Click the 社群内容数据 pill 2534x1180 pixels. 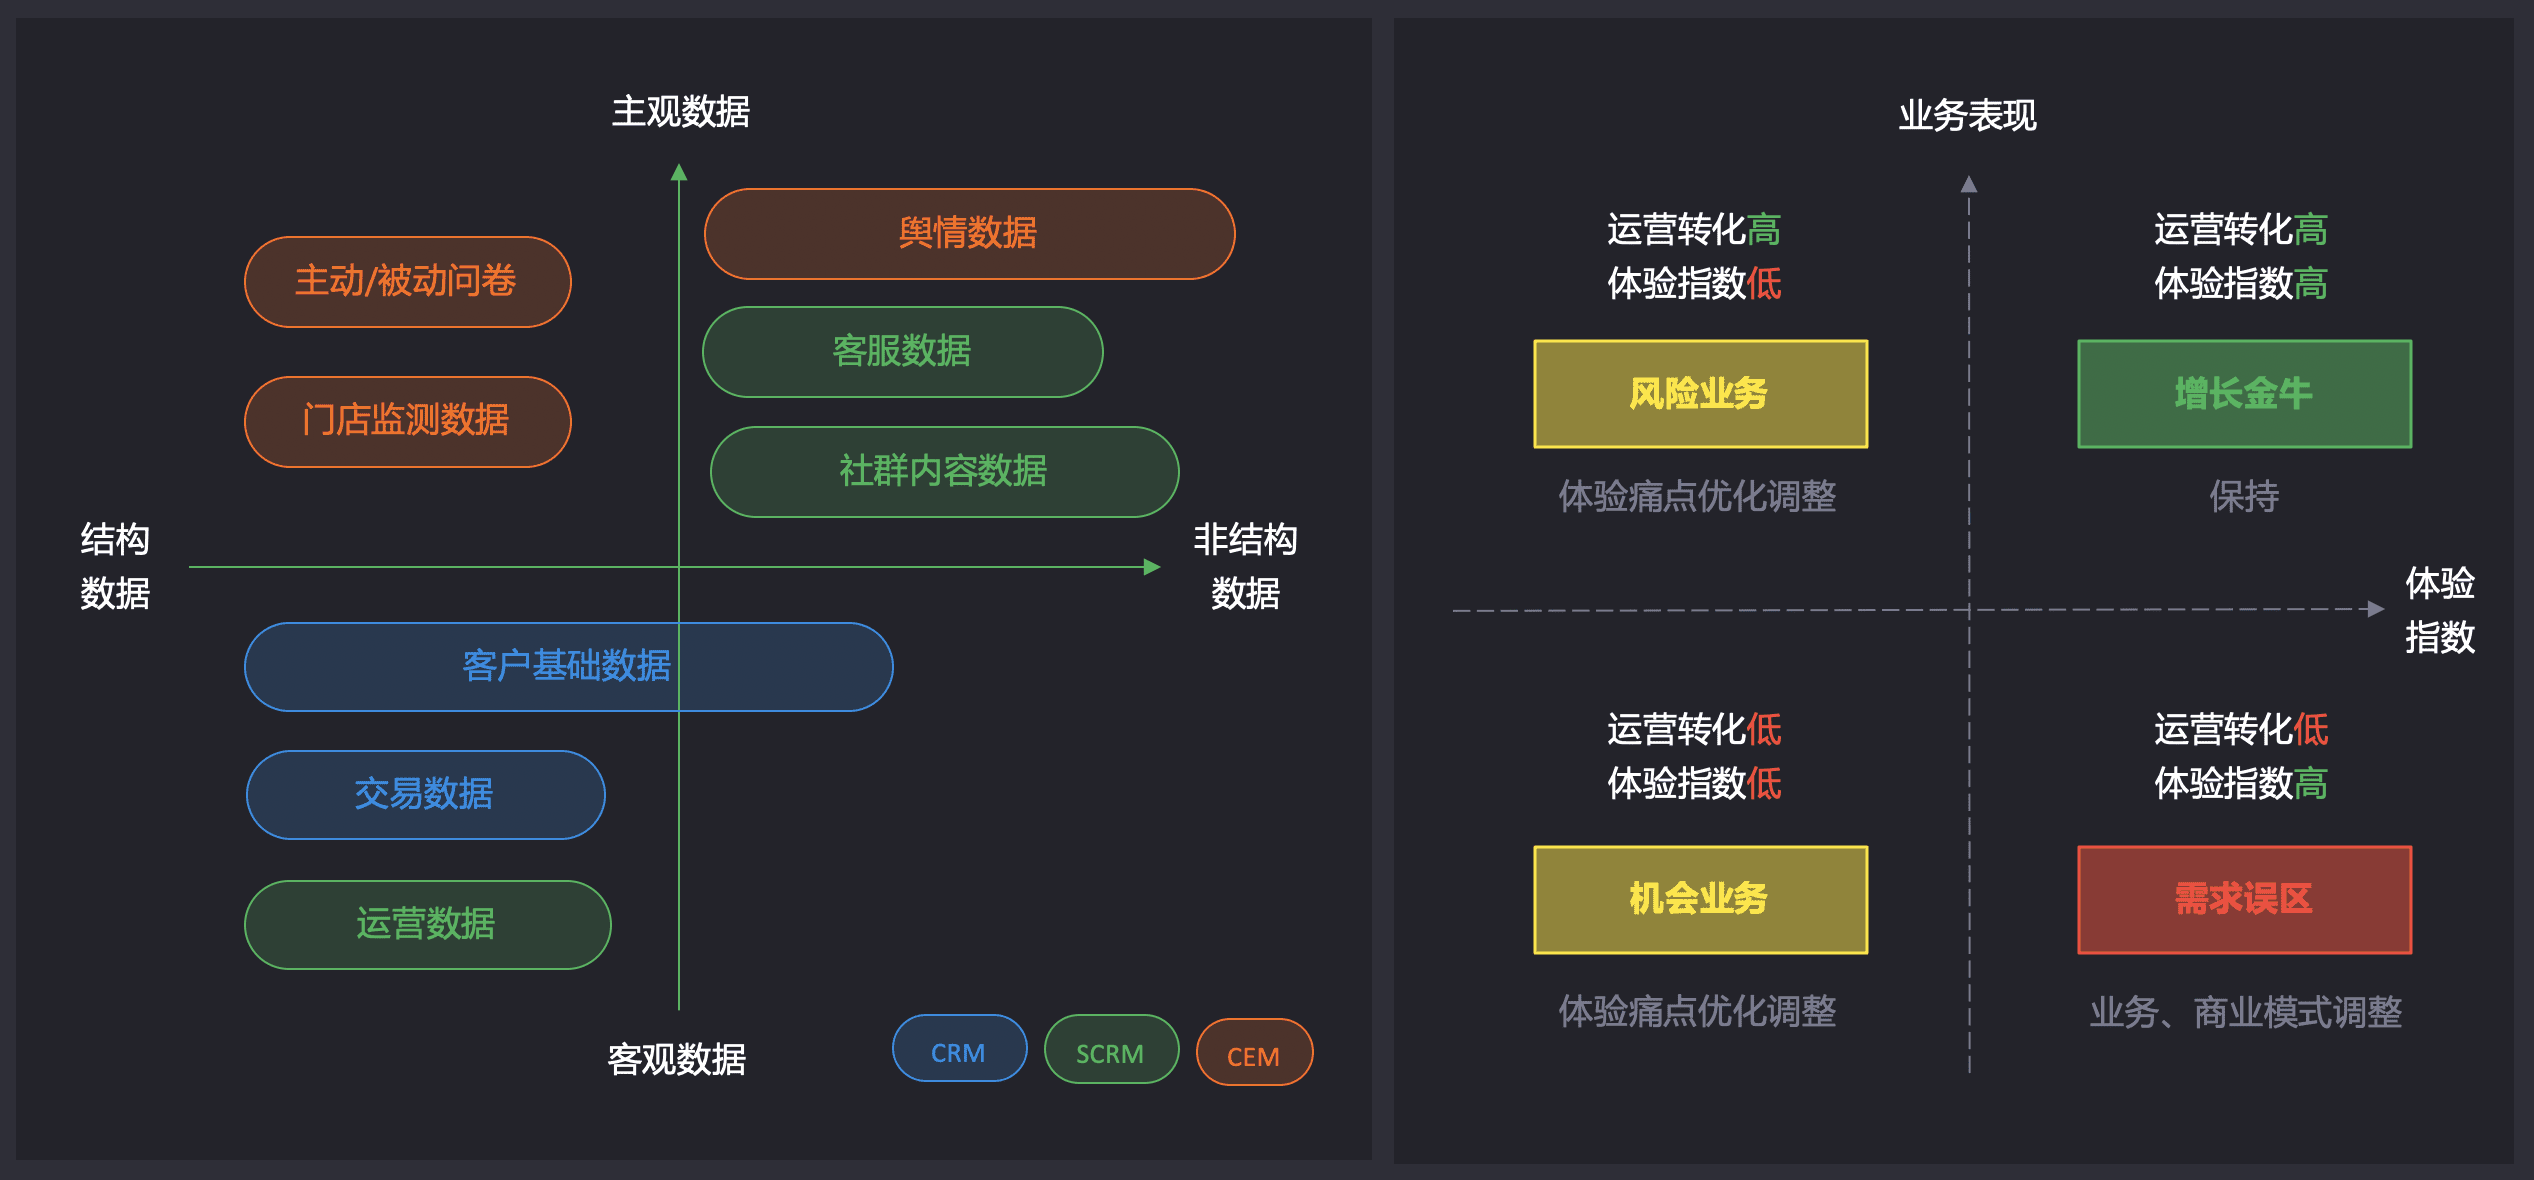[x=944, y=472]
